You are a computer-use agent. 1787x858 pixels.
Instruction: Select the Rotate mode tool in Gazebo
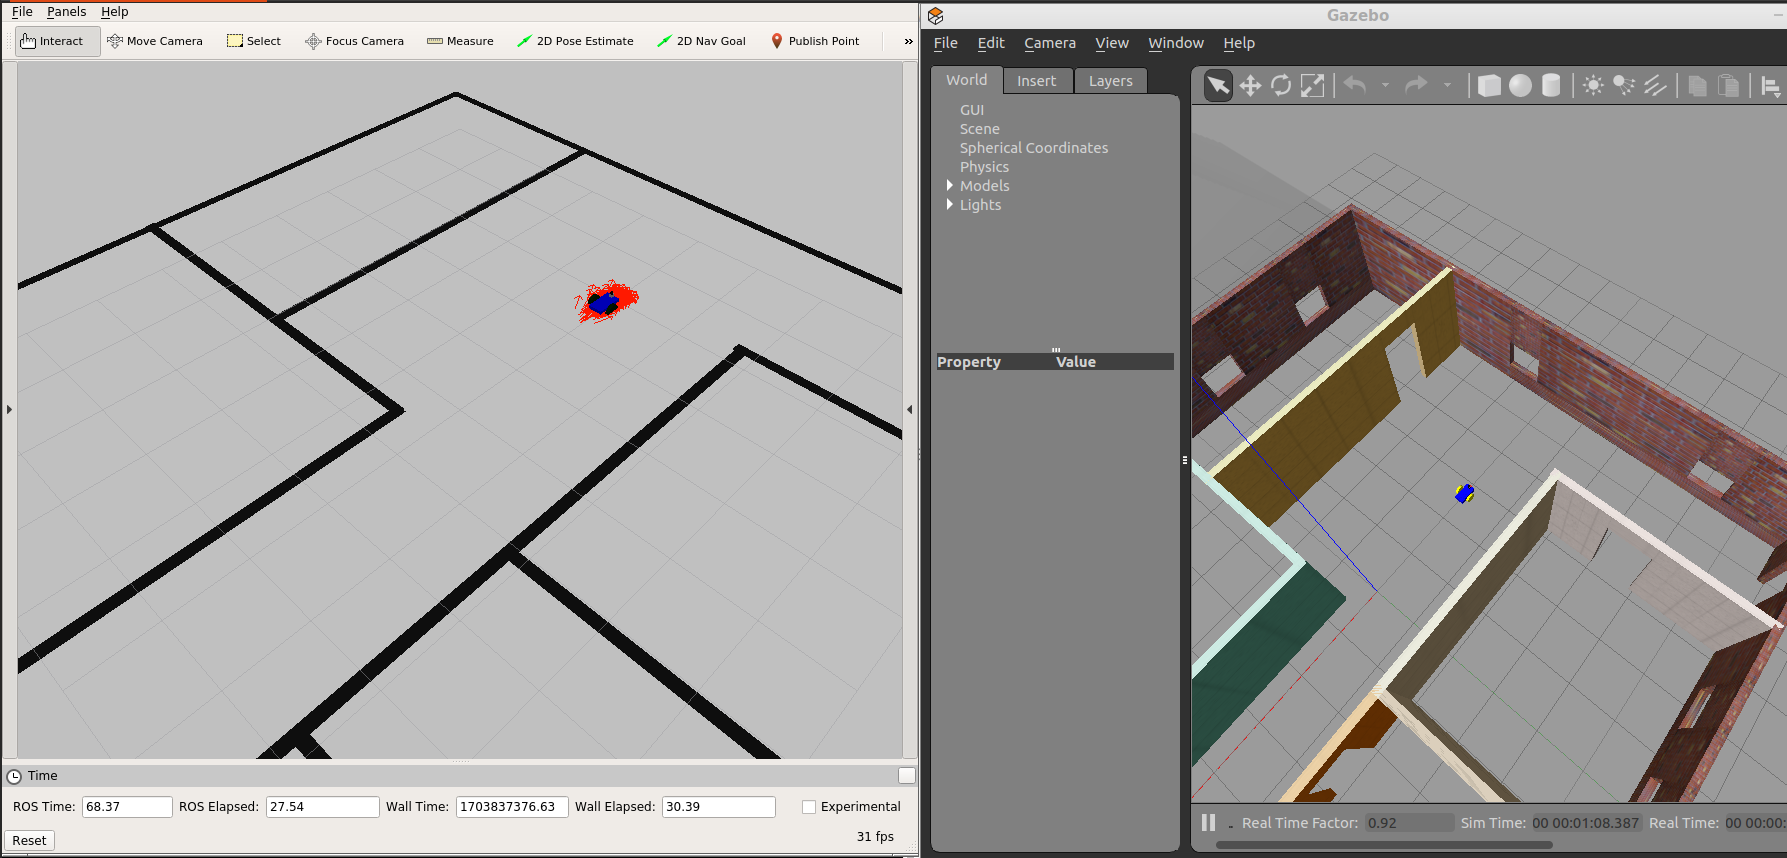pyautogui.click(x=1281, y=86)
